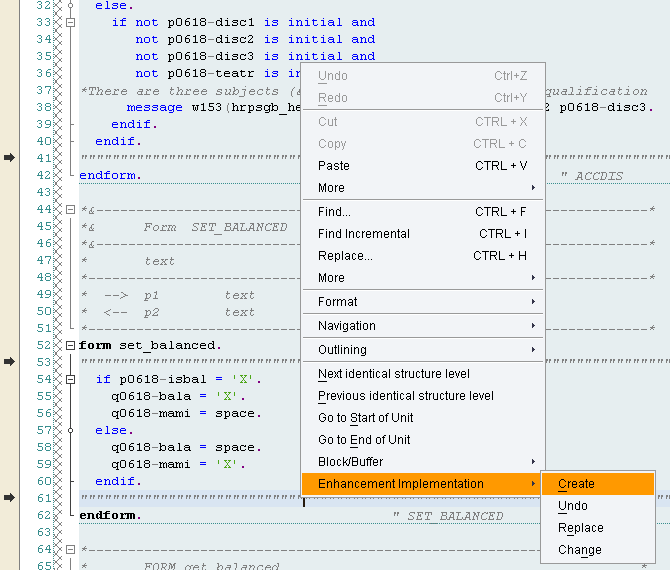Click the enhancement arrow marker at line 53
Image resolution: width=670 pixels, height=570 pixels.
pos(9,361)
